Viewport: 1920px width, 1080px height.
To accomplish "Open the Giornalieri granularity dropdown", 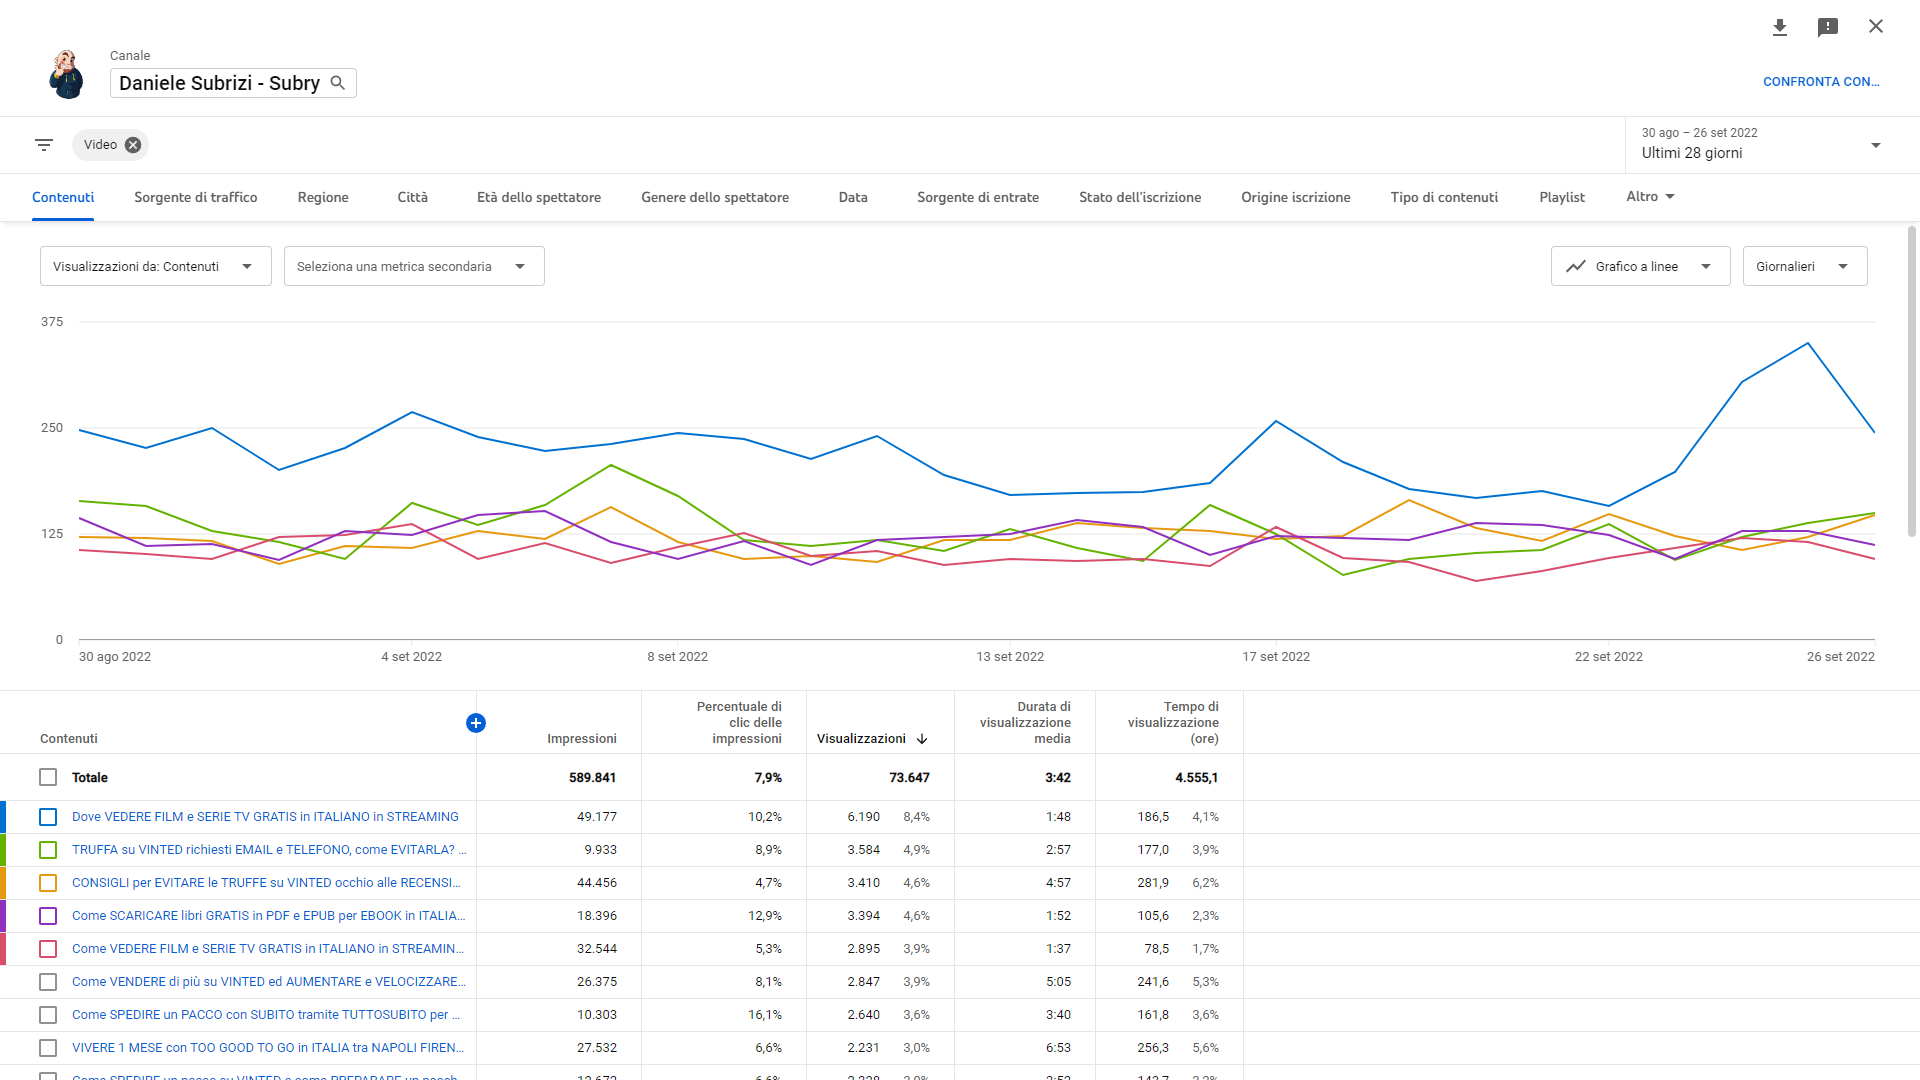I will tap(1805, 266).
